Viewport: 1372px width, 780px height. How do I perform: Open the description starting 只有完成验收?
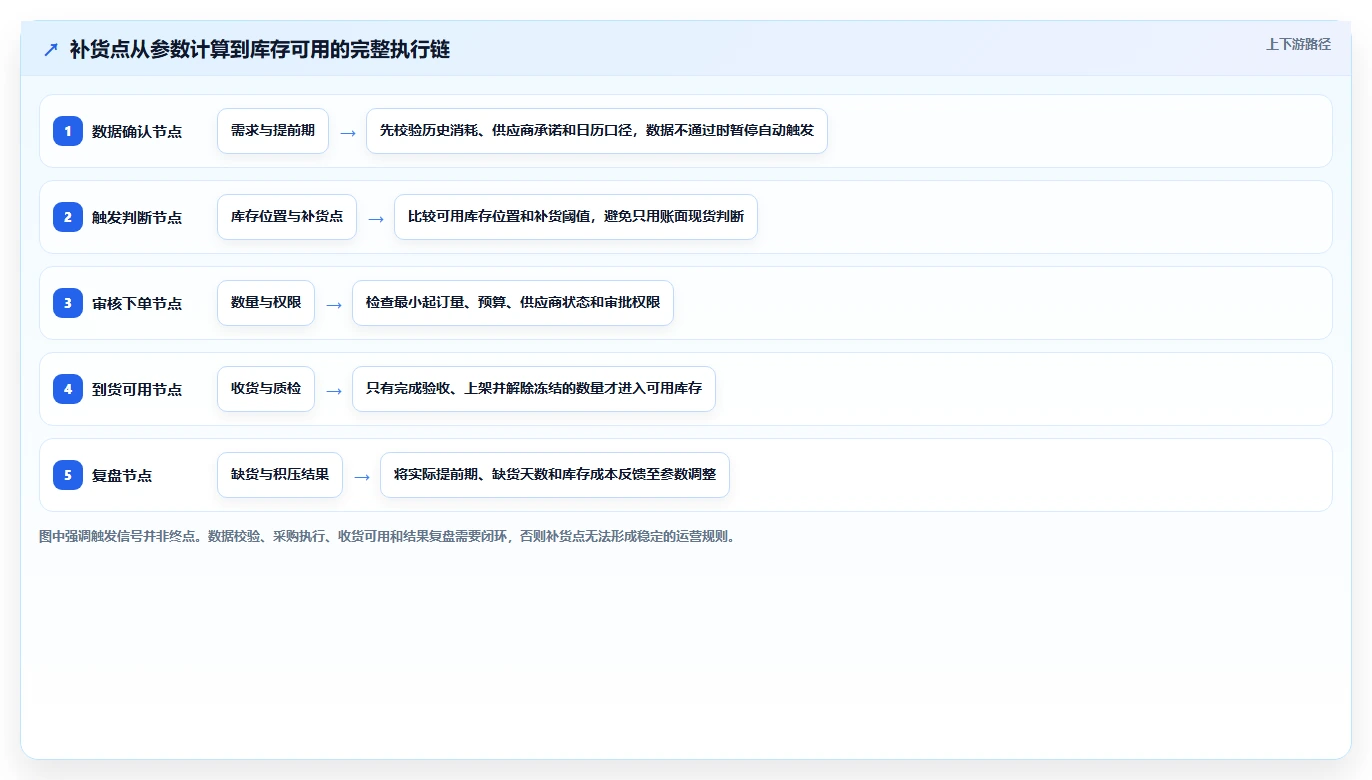coord(534,389)
